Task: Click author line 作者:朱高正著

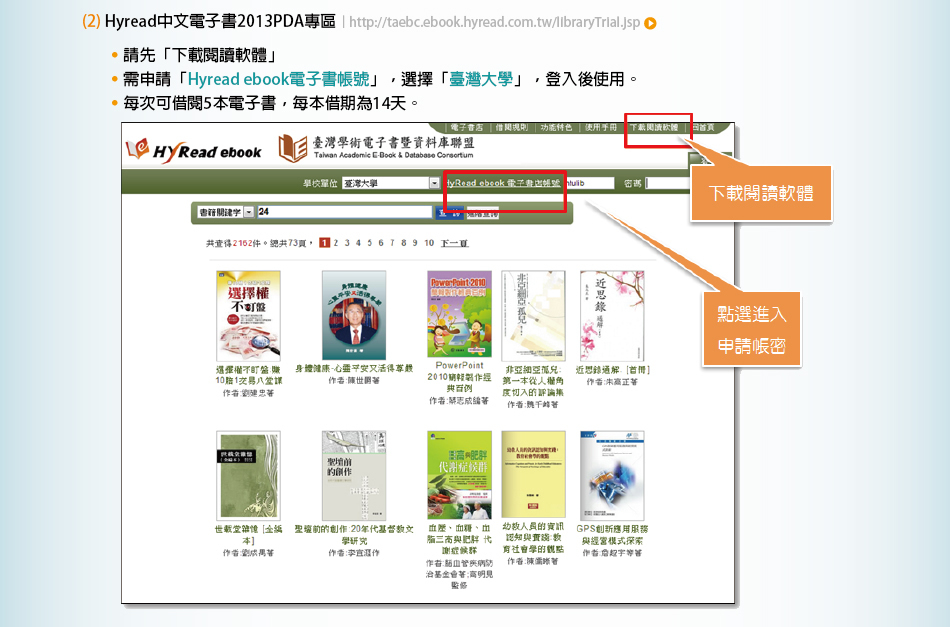Action: (612, 382)
